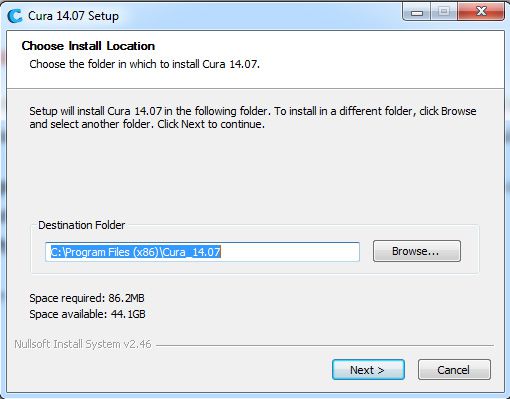Continue with the Next > button

tap(368, 369)
